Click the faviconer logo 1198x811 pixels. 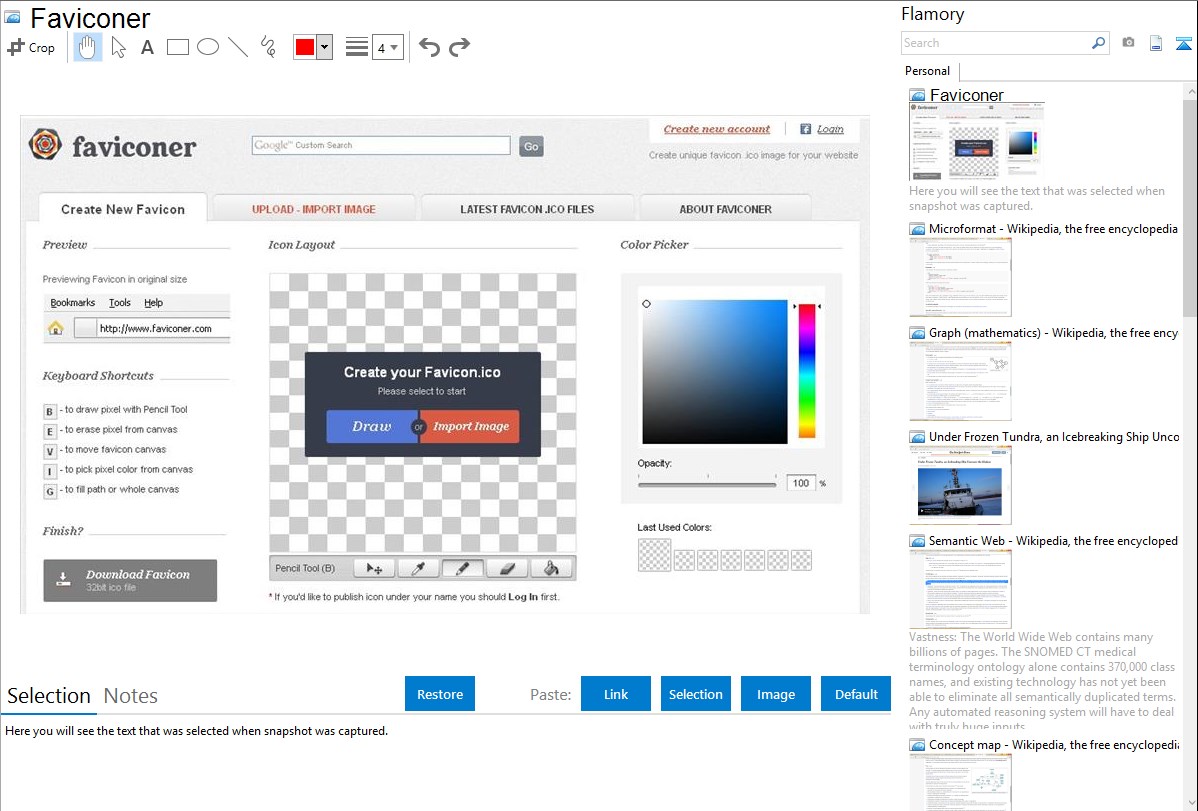(113, 145)
